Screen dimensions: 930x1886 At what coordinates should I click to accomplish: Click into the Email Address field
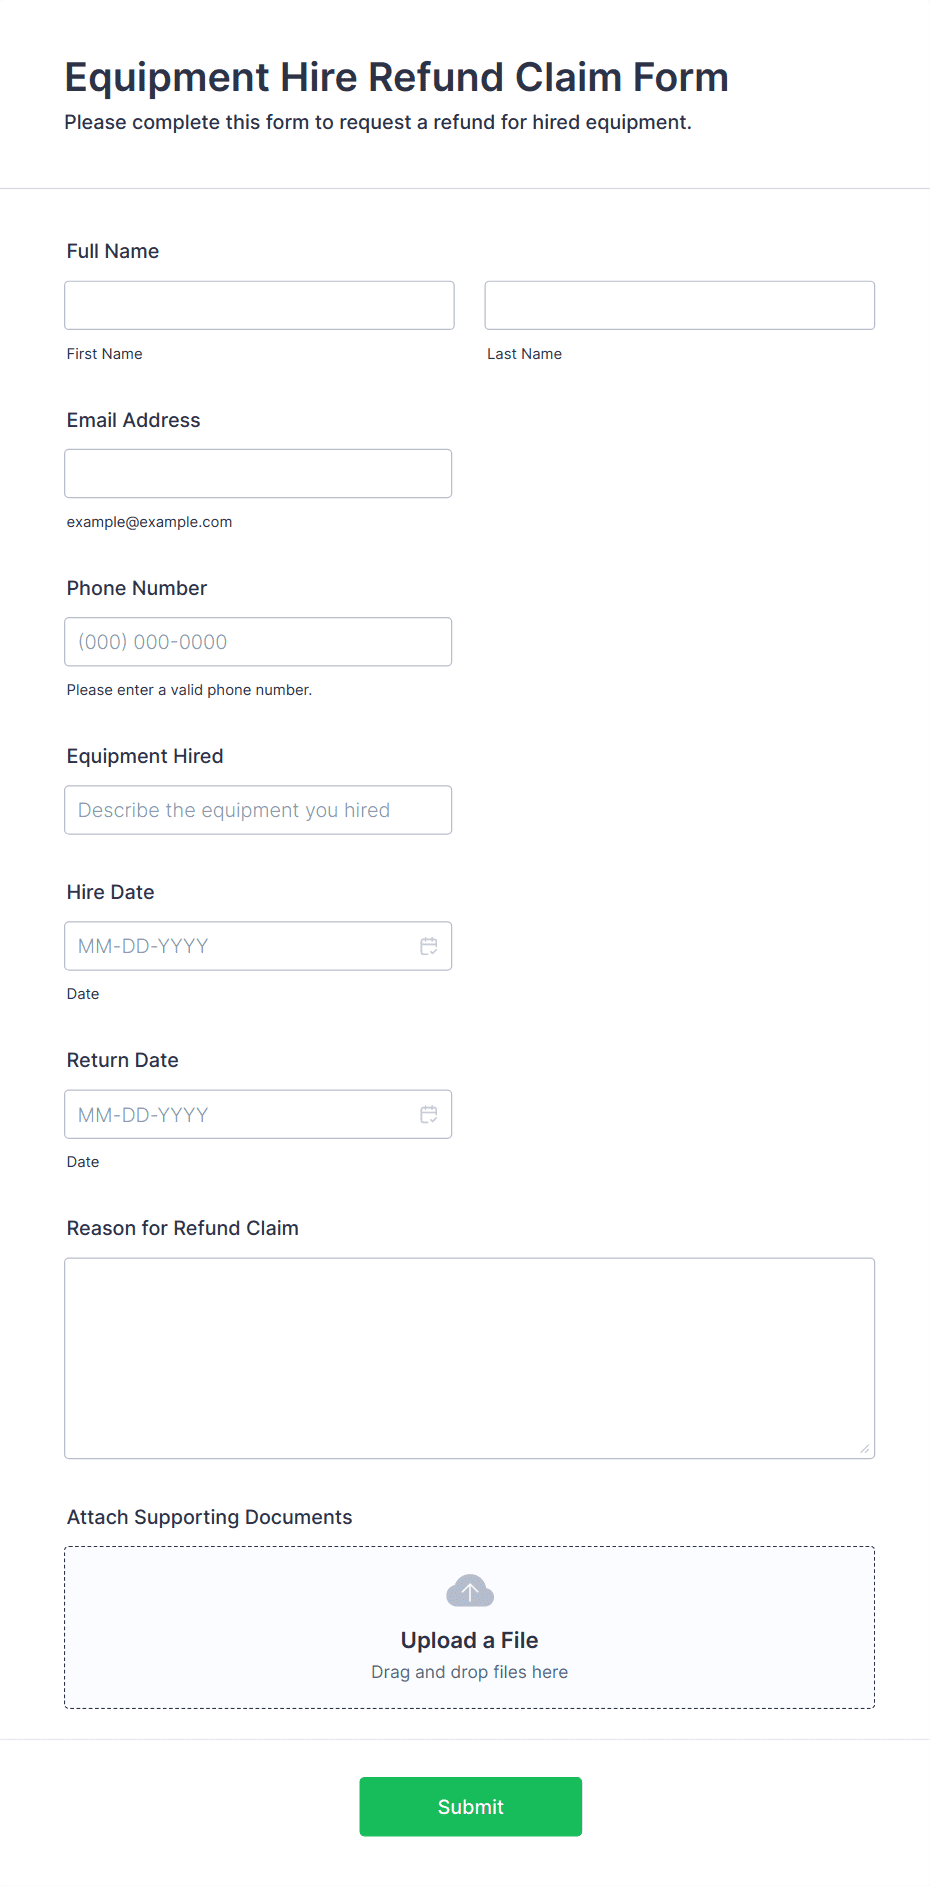tap(258, 473)
